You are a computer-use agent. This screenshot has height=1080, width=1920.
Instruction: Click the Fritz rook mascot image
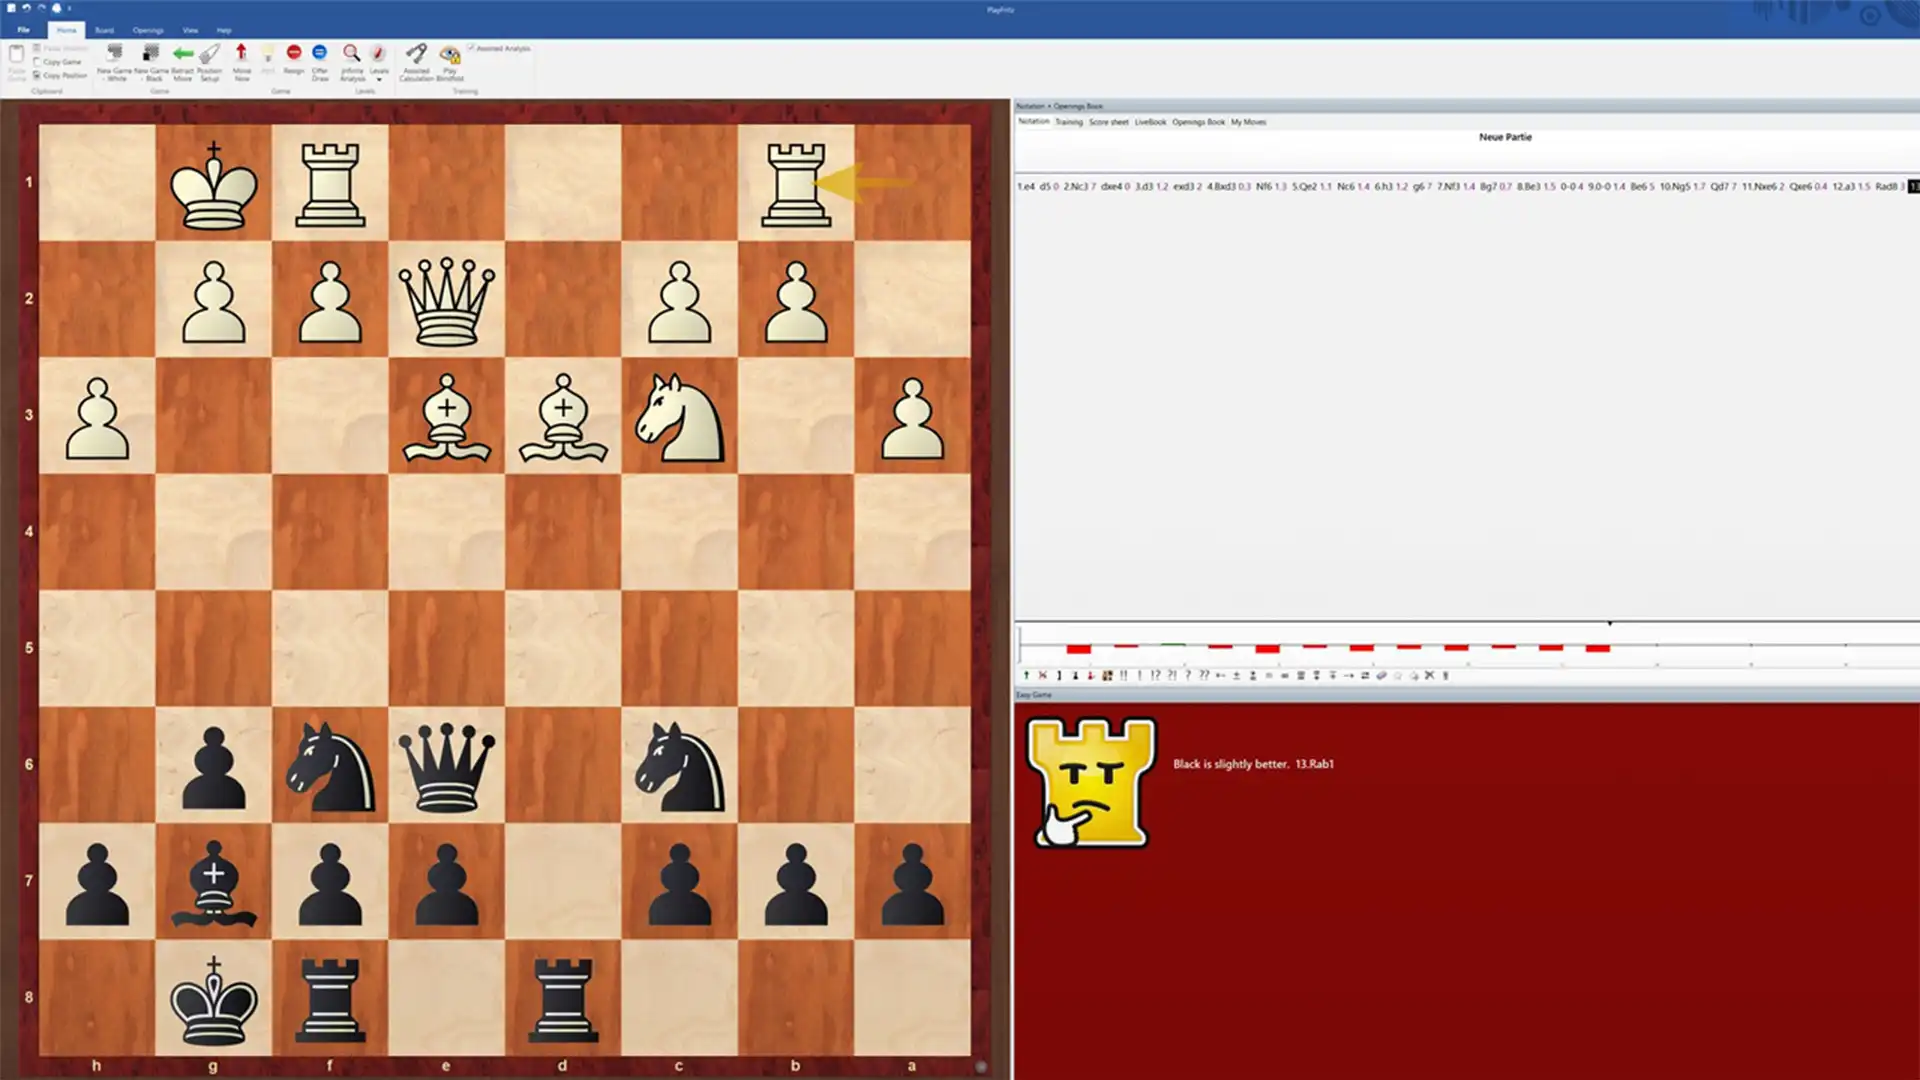(x=1091, y=782)
